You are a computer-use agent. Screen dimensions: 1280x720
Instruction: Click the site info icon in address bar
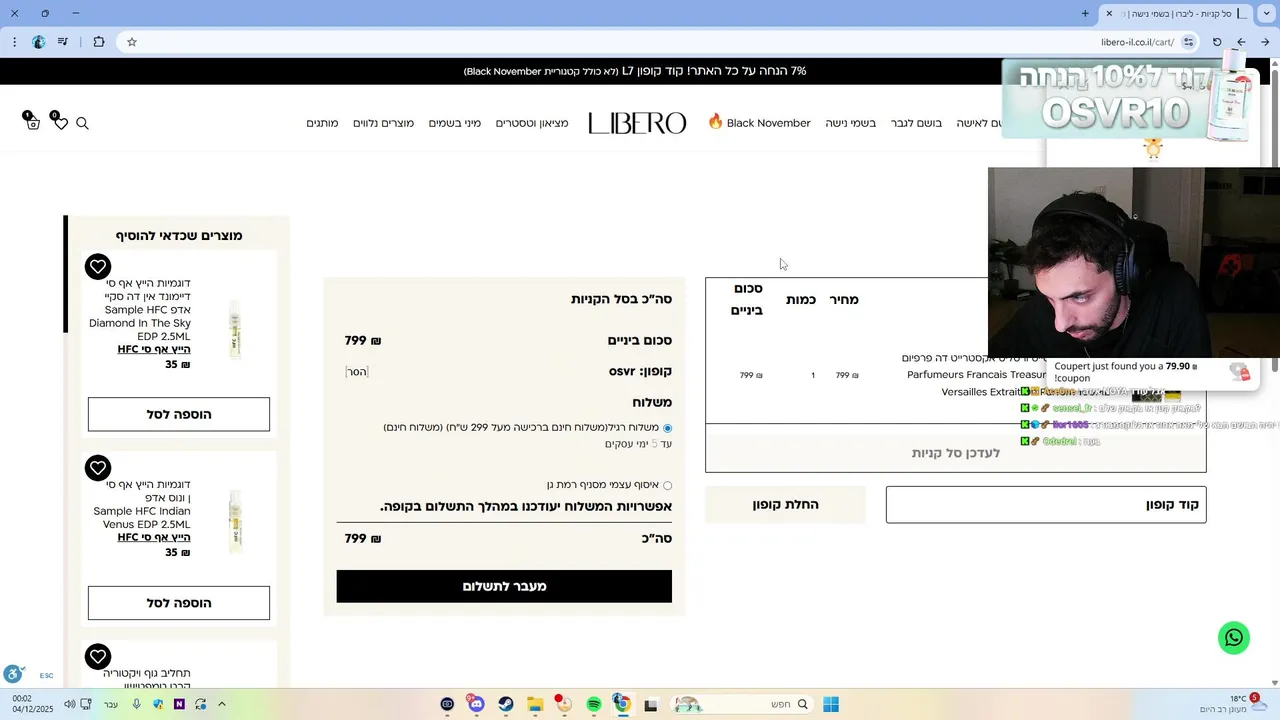(1188, 42)
